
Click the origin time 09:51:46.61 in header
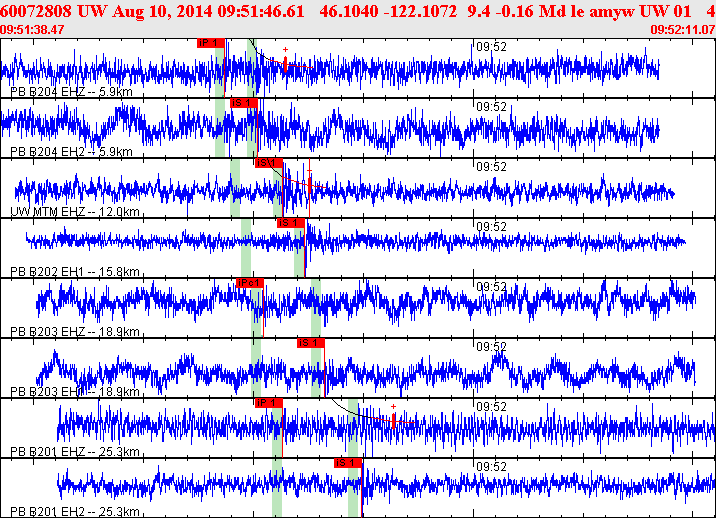click(x=261, y=11)
